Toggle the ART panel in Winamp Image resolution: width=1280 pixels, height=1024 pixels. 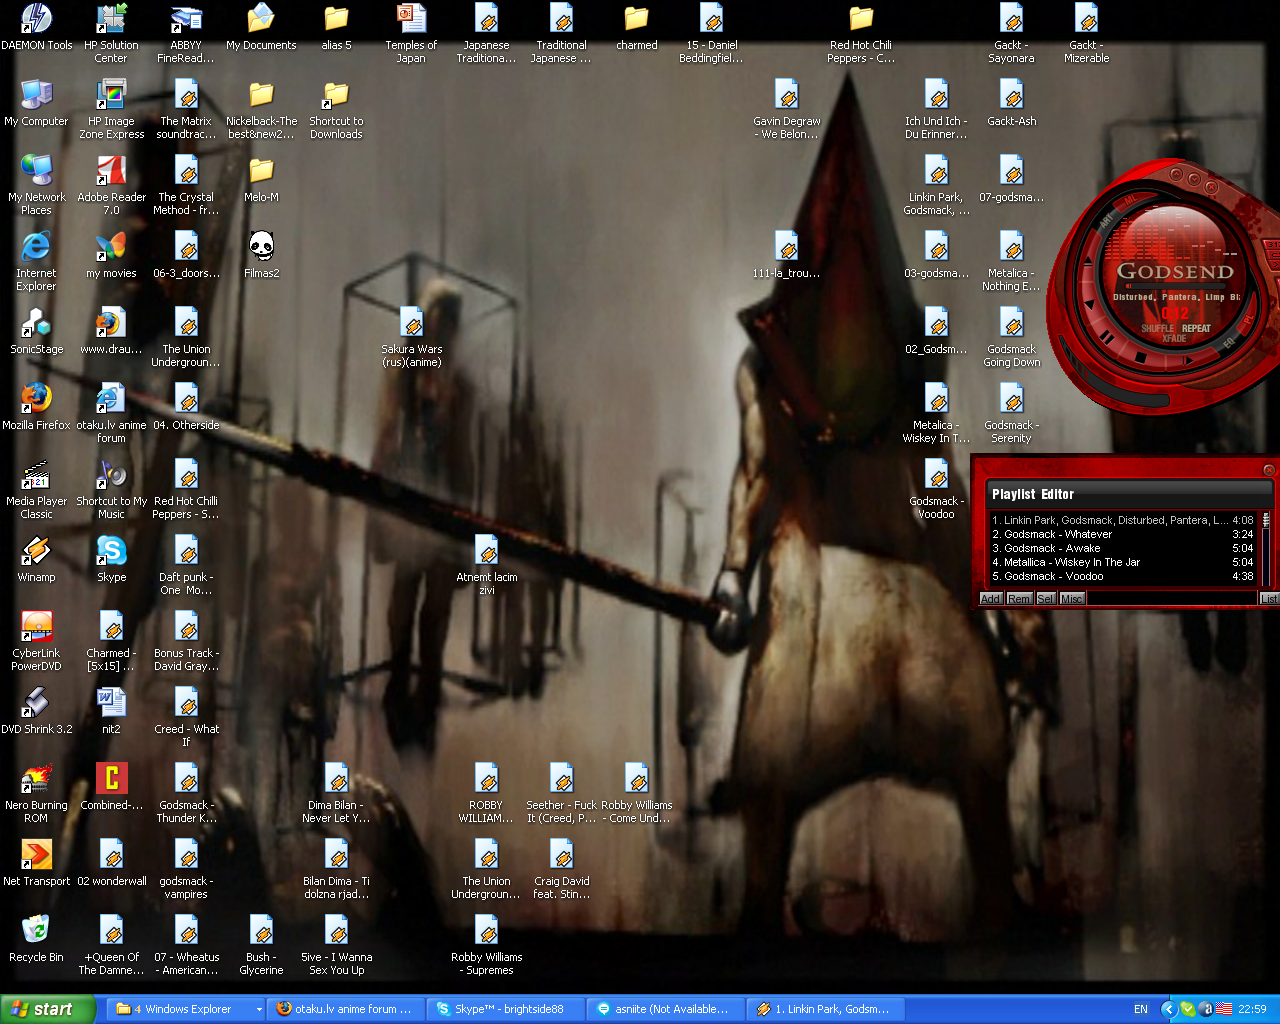pos(1106,221)
